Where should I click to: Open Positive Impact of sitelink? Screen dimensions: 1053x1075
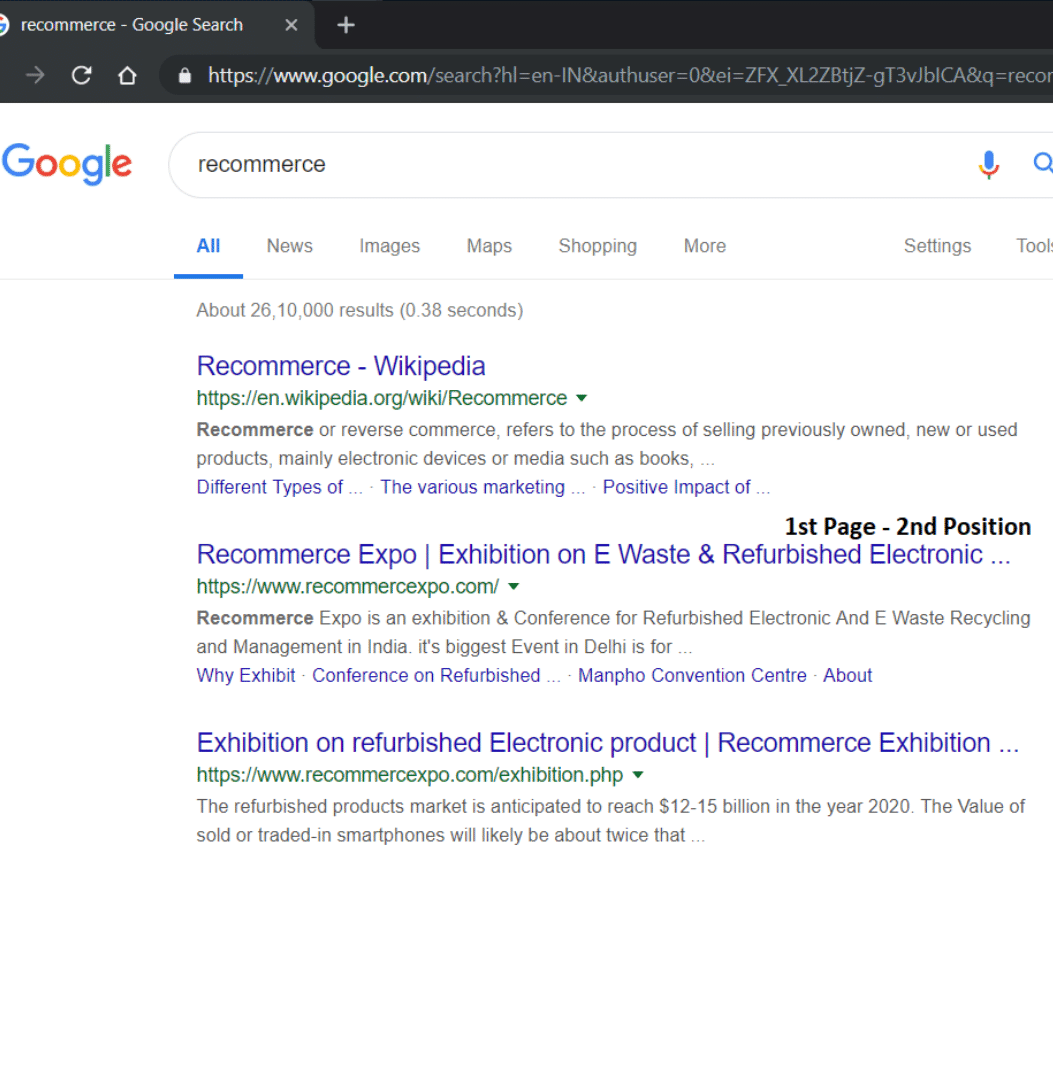coord(686,487)
